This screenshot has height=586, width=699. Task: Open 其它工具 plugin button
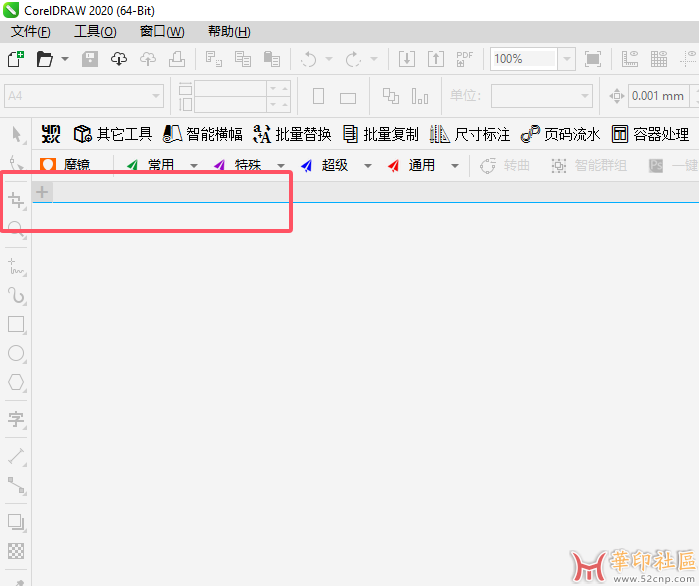click(x=113, y=134)
